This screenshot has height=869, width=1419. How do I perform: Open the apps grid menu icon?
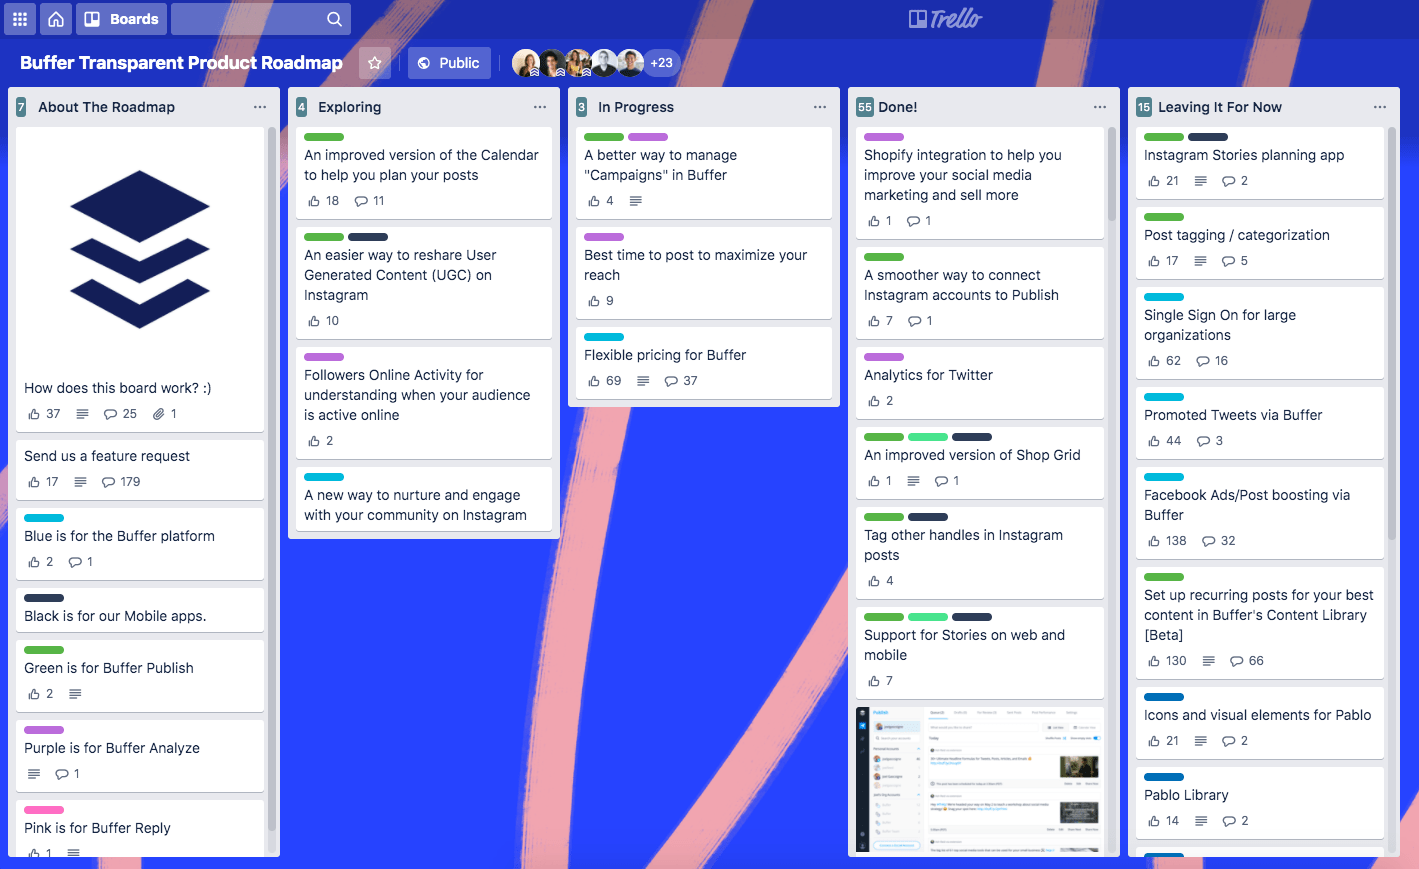click(x=19, y=19)
